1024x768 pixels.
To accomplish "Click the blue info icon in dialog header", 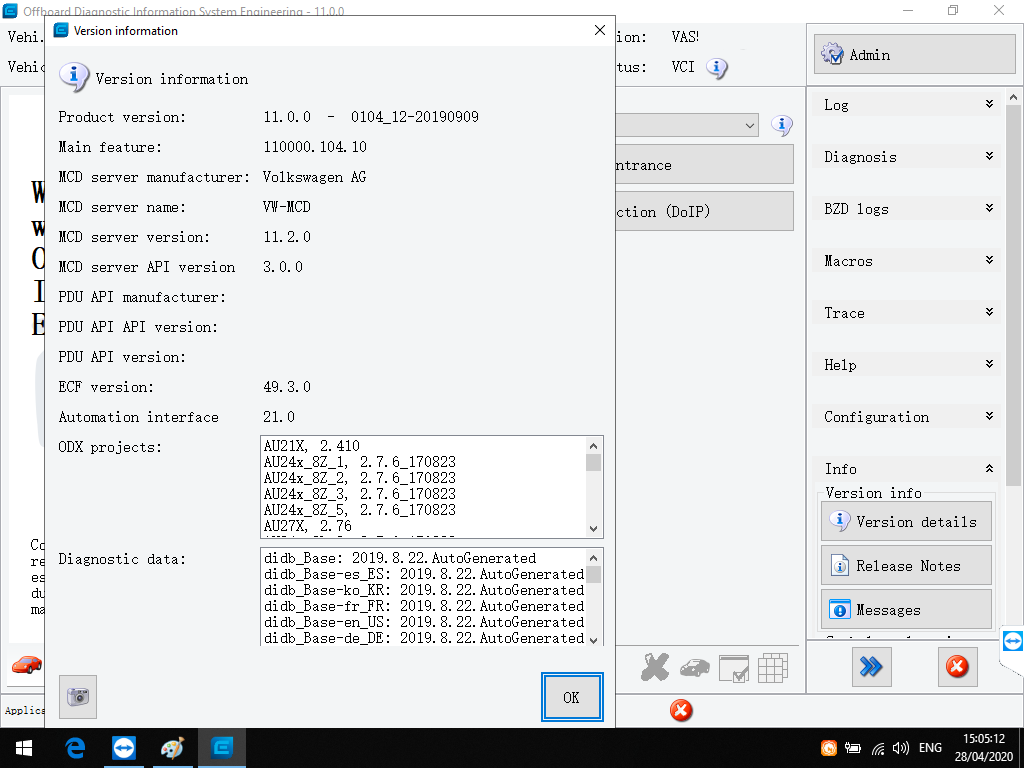I will [x=74, y=77].
